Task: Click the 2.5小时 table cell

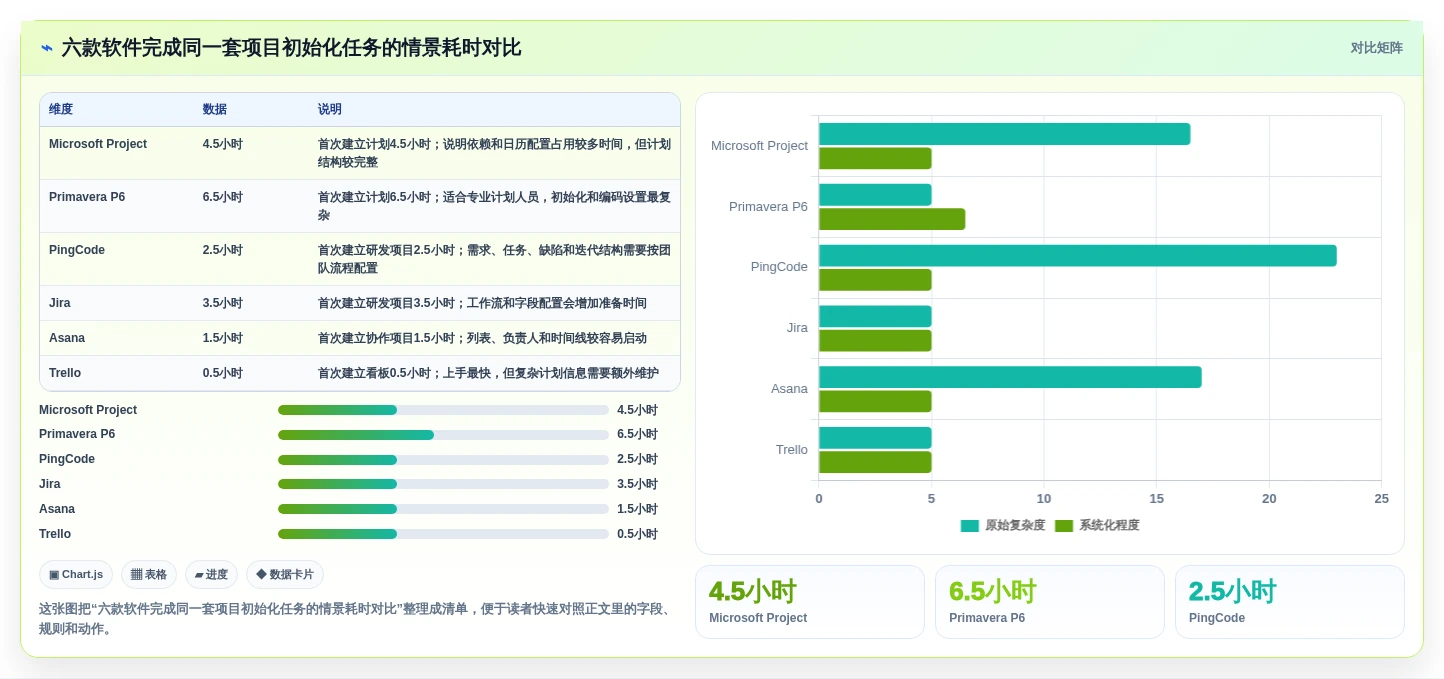Action: [223, 250]
